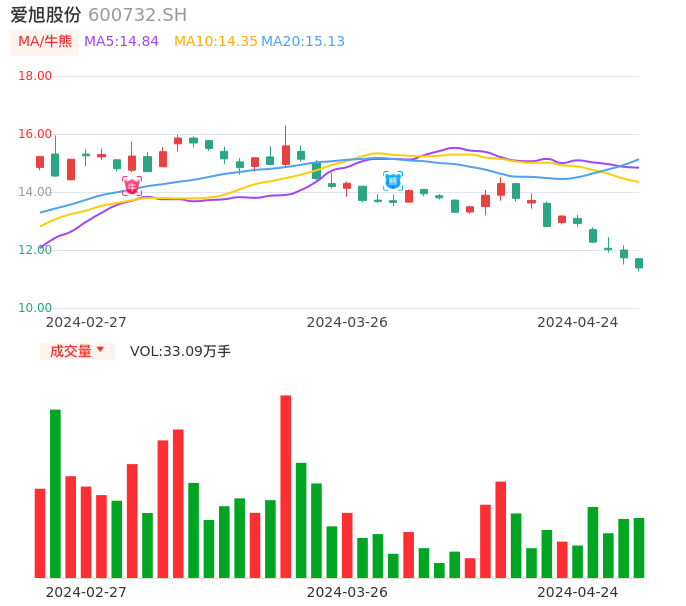The width and height of the screenshot is (686, 606).
Task: Select the tall green second volume bar
Action: tap(55, 493)
